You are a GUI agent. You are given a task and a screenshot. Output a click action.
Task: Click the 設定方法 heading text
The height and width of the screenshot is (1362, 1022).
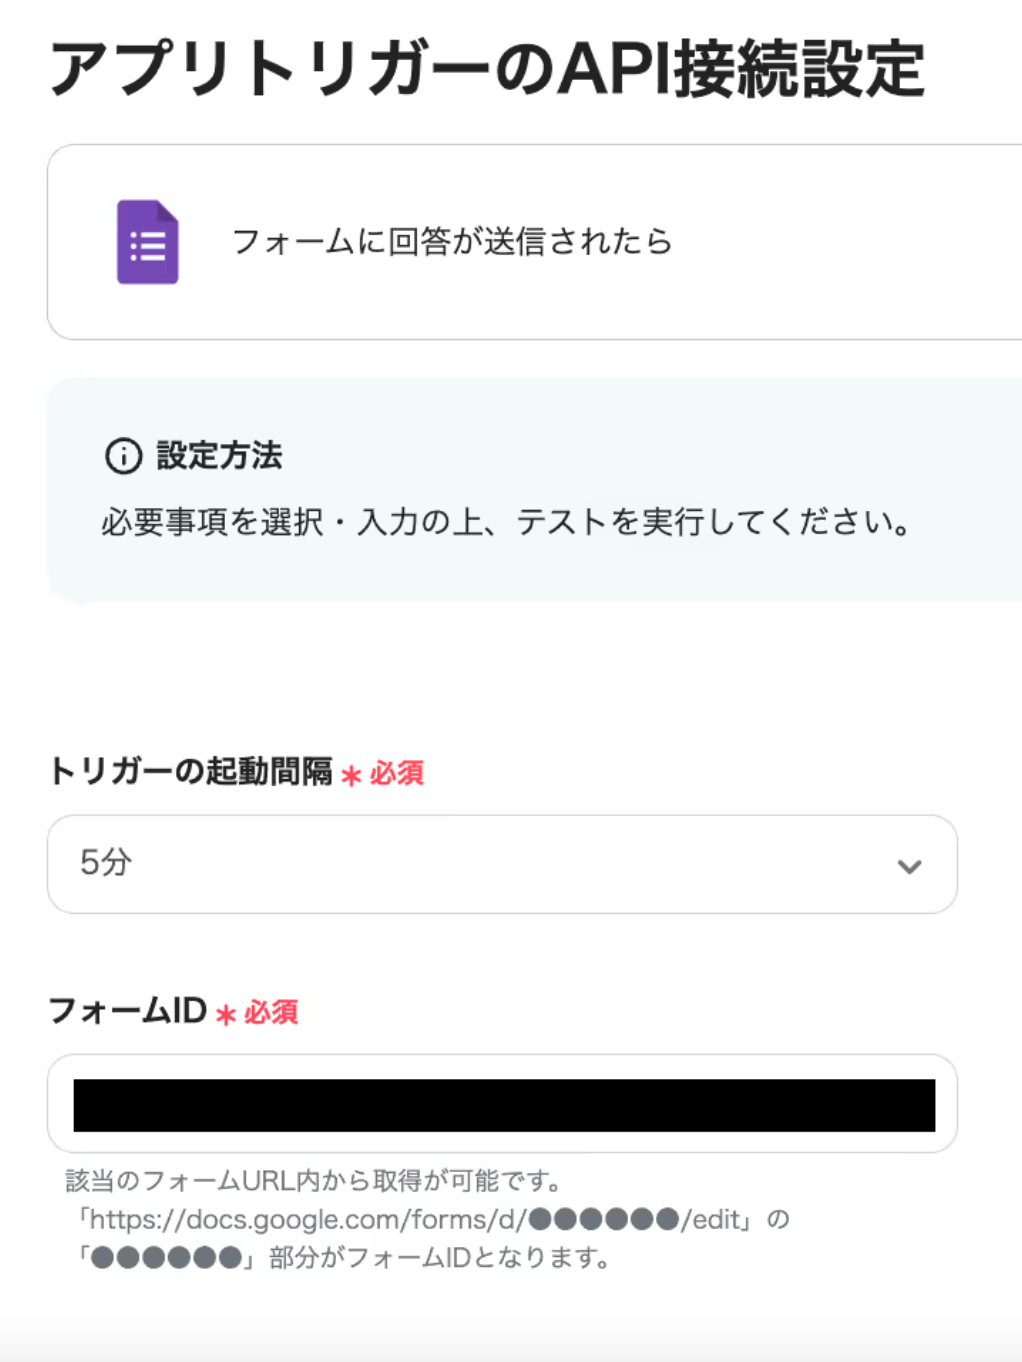click(219, 456)
